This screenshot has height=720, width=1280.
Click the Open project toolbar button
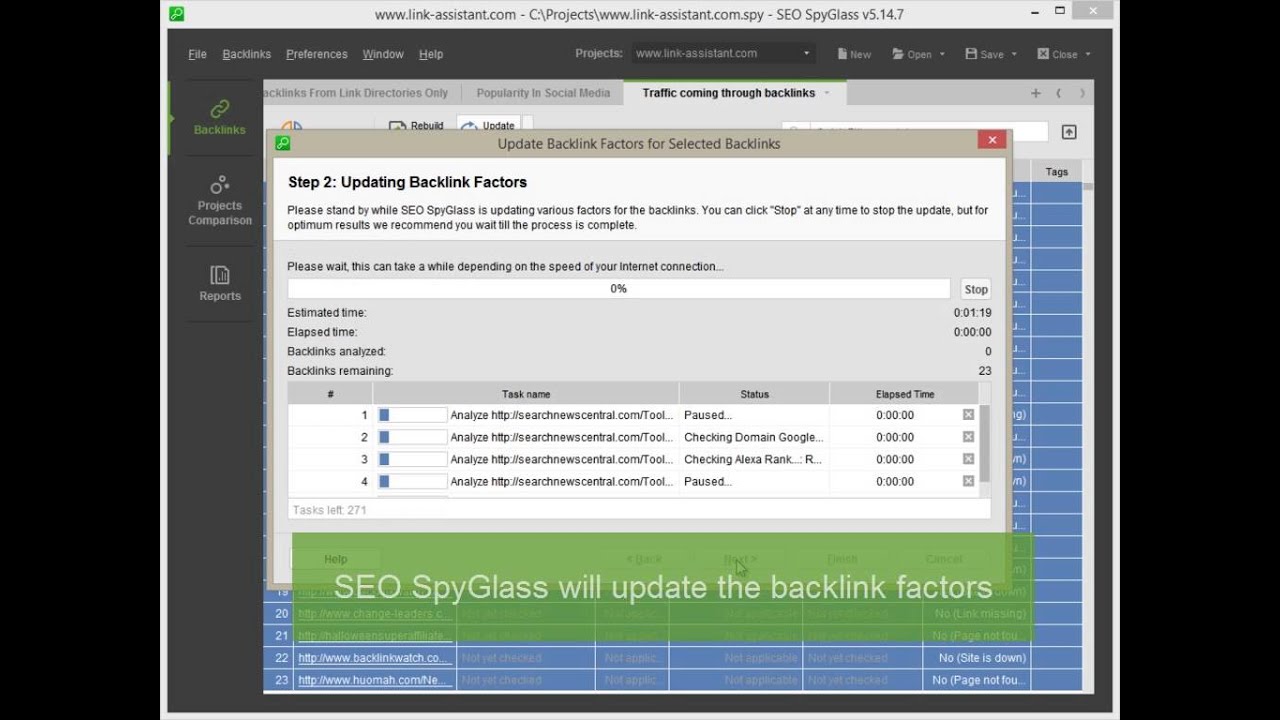pyautogui.click(x=912, y=54)
